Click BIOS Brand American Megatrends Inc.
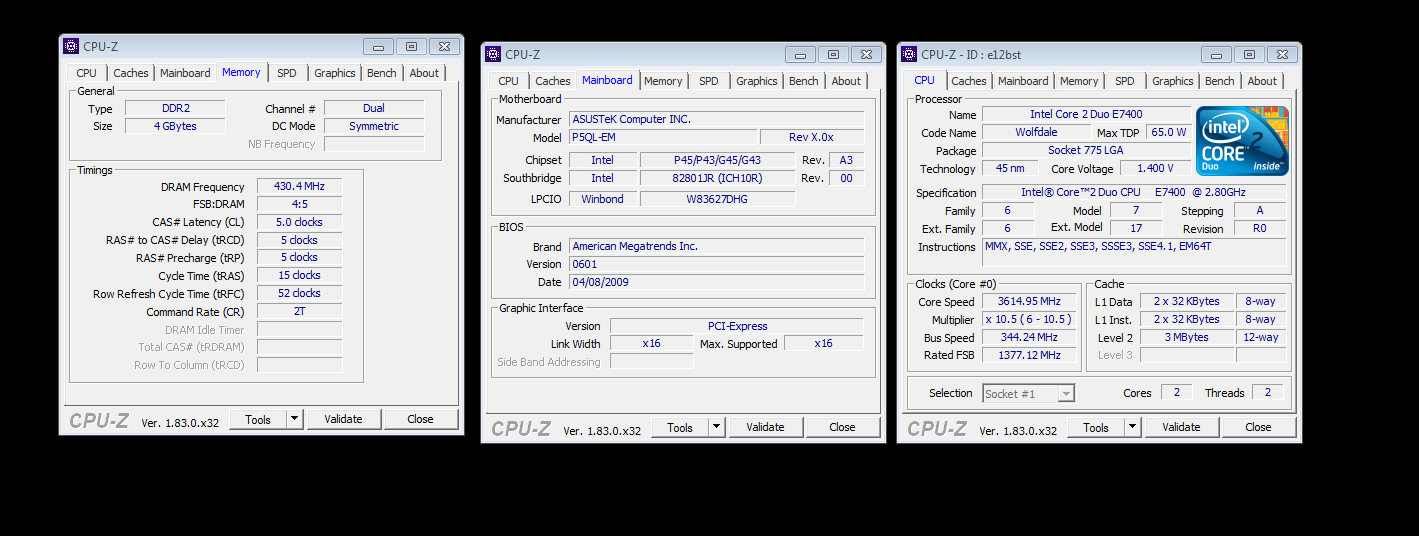The height and width of the screenshot is (536, 1419). [717, 246]
